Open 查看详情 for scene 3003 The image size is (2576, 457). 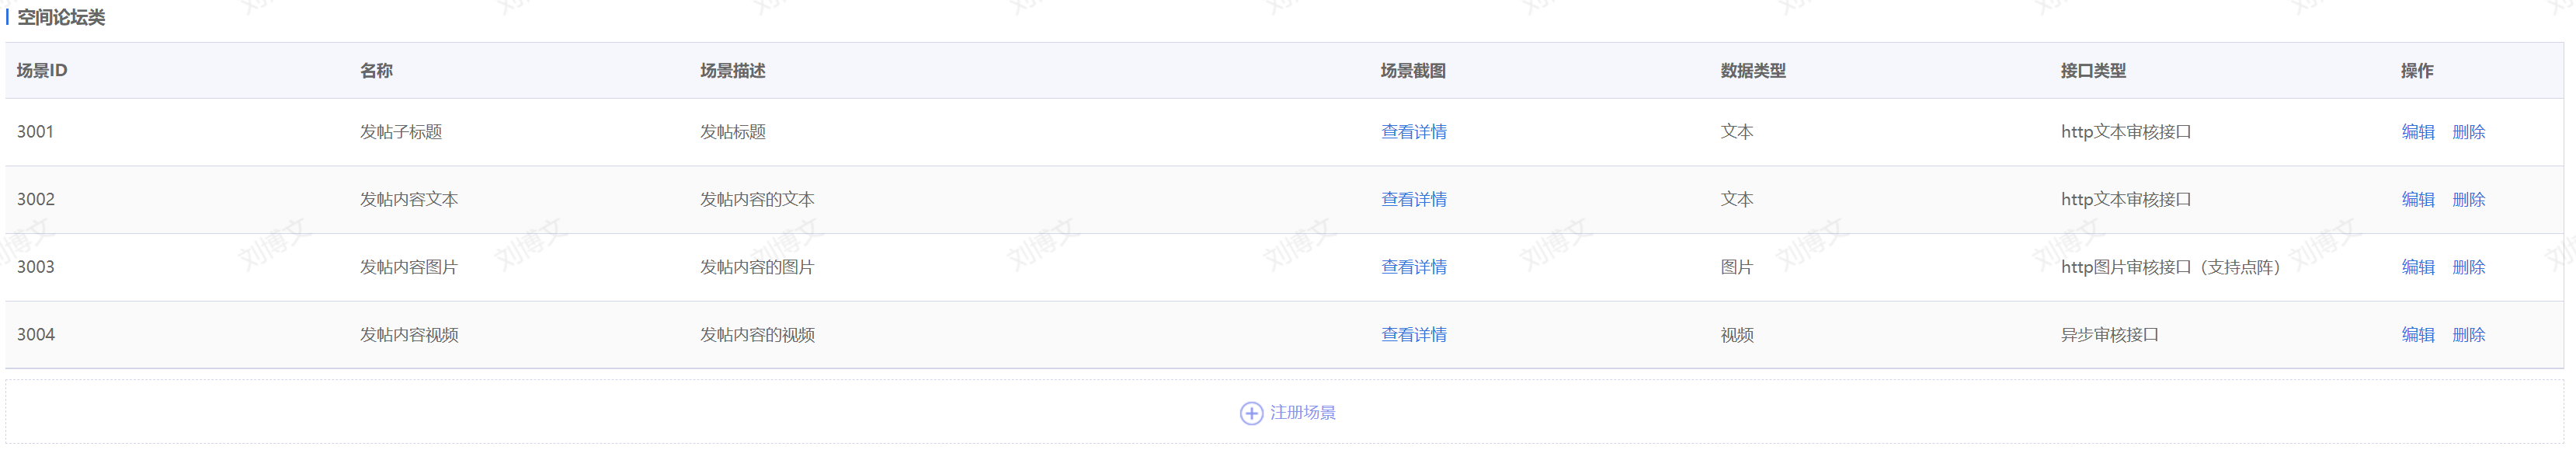(x=1413, y=267)
